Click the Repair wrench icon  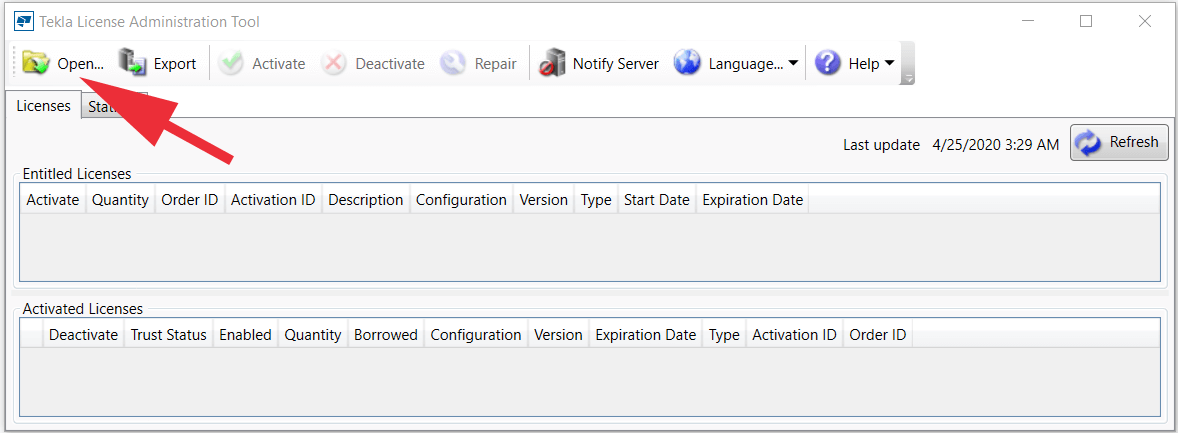(453, 64)
